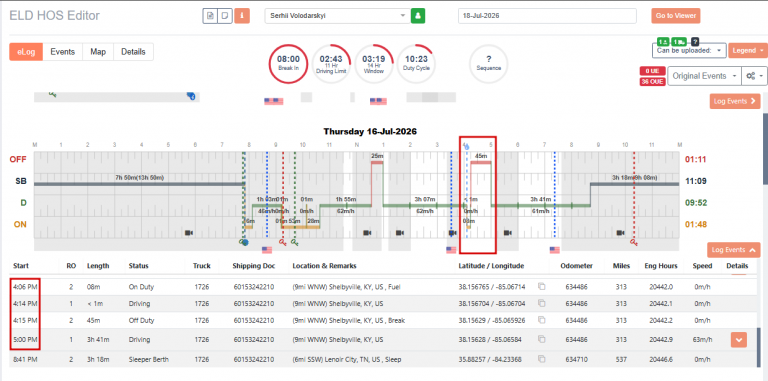Expand details of the 5:00 PM Driving row

[739, 339]
